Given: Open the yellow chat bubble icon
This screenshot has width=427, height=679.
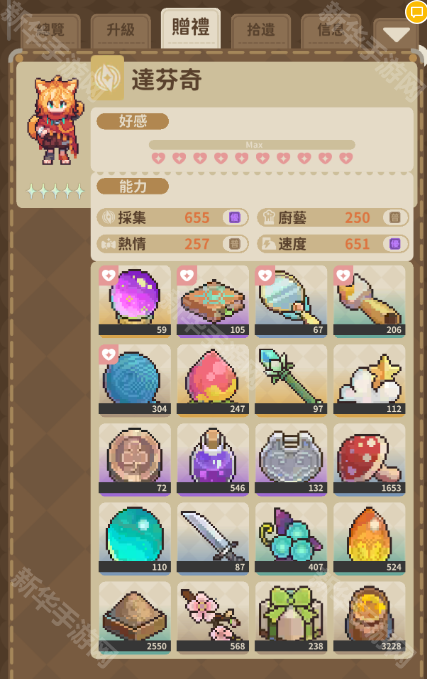Looking at the screenshot, I should [417, 12].
